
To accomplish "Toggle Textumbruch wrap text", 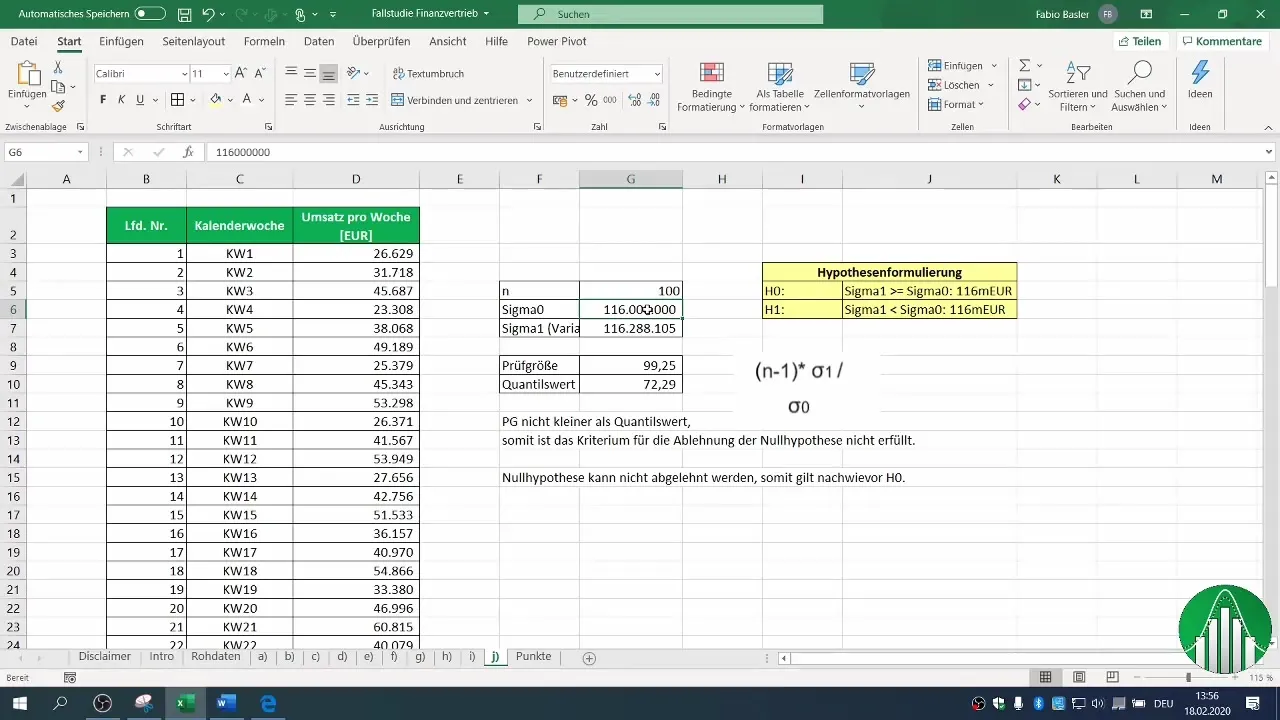I will point(428,74).
